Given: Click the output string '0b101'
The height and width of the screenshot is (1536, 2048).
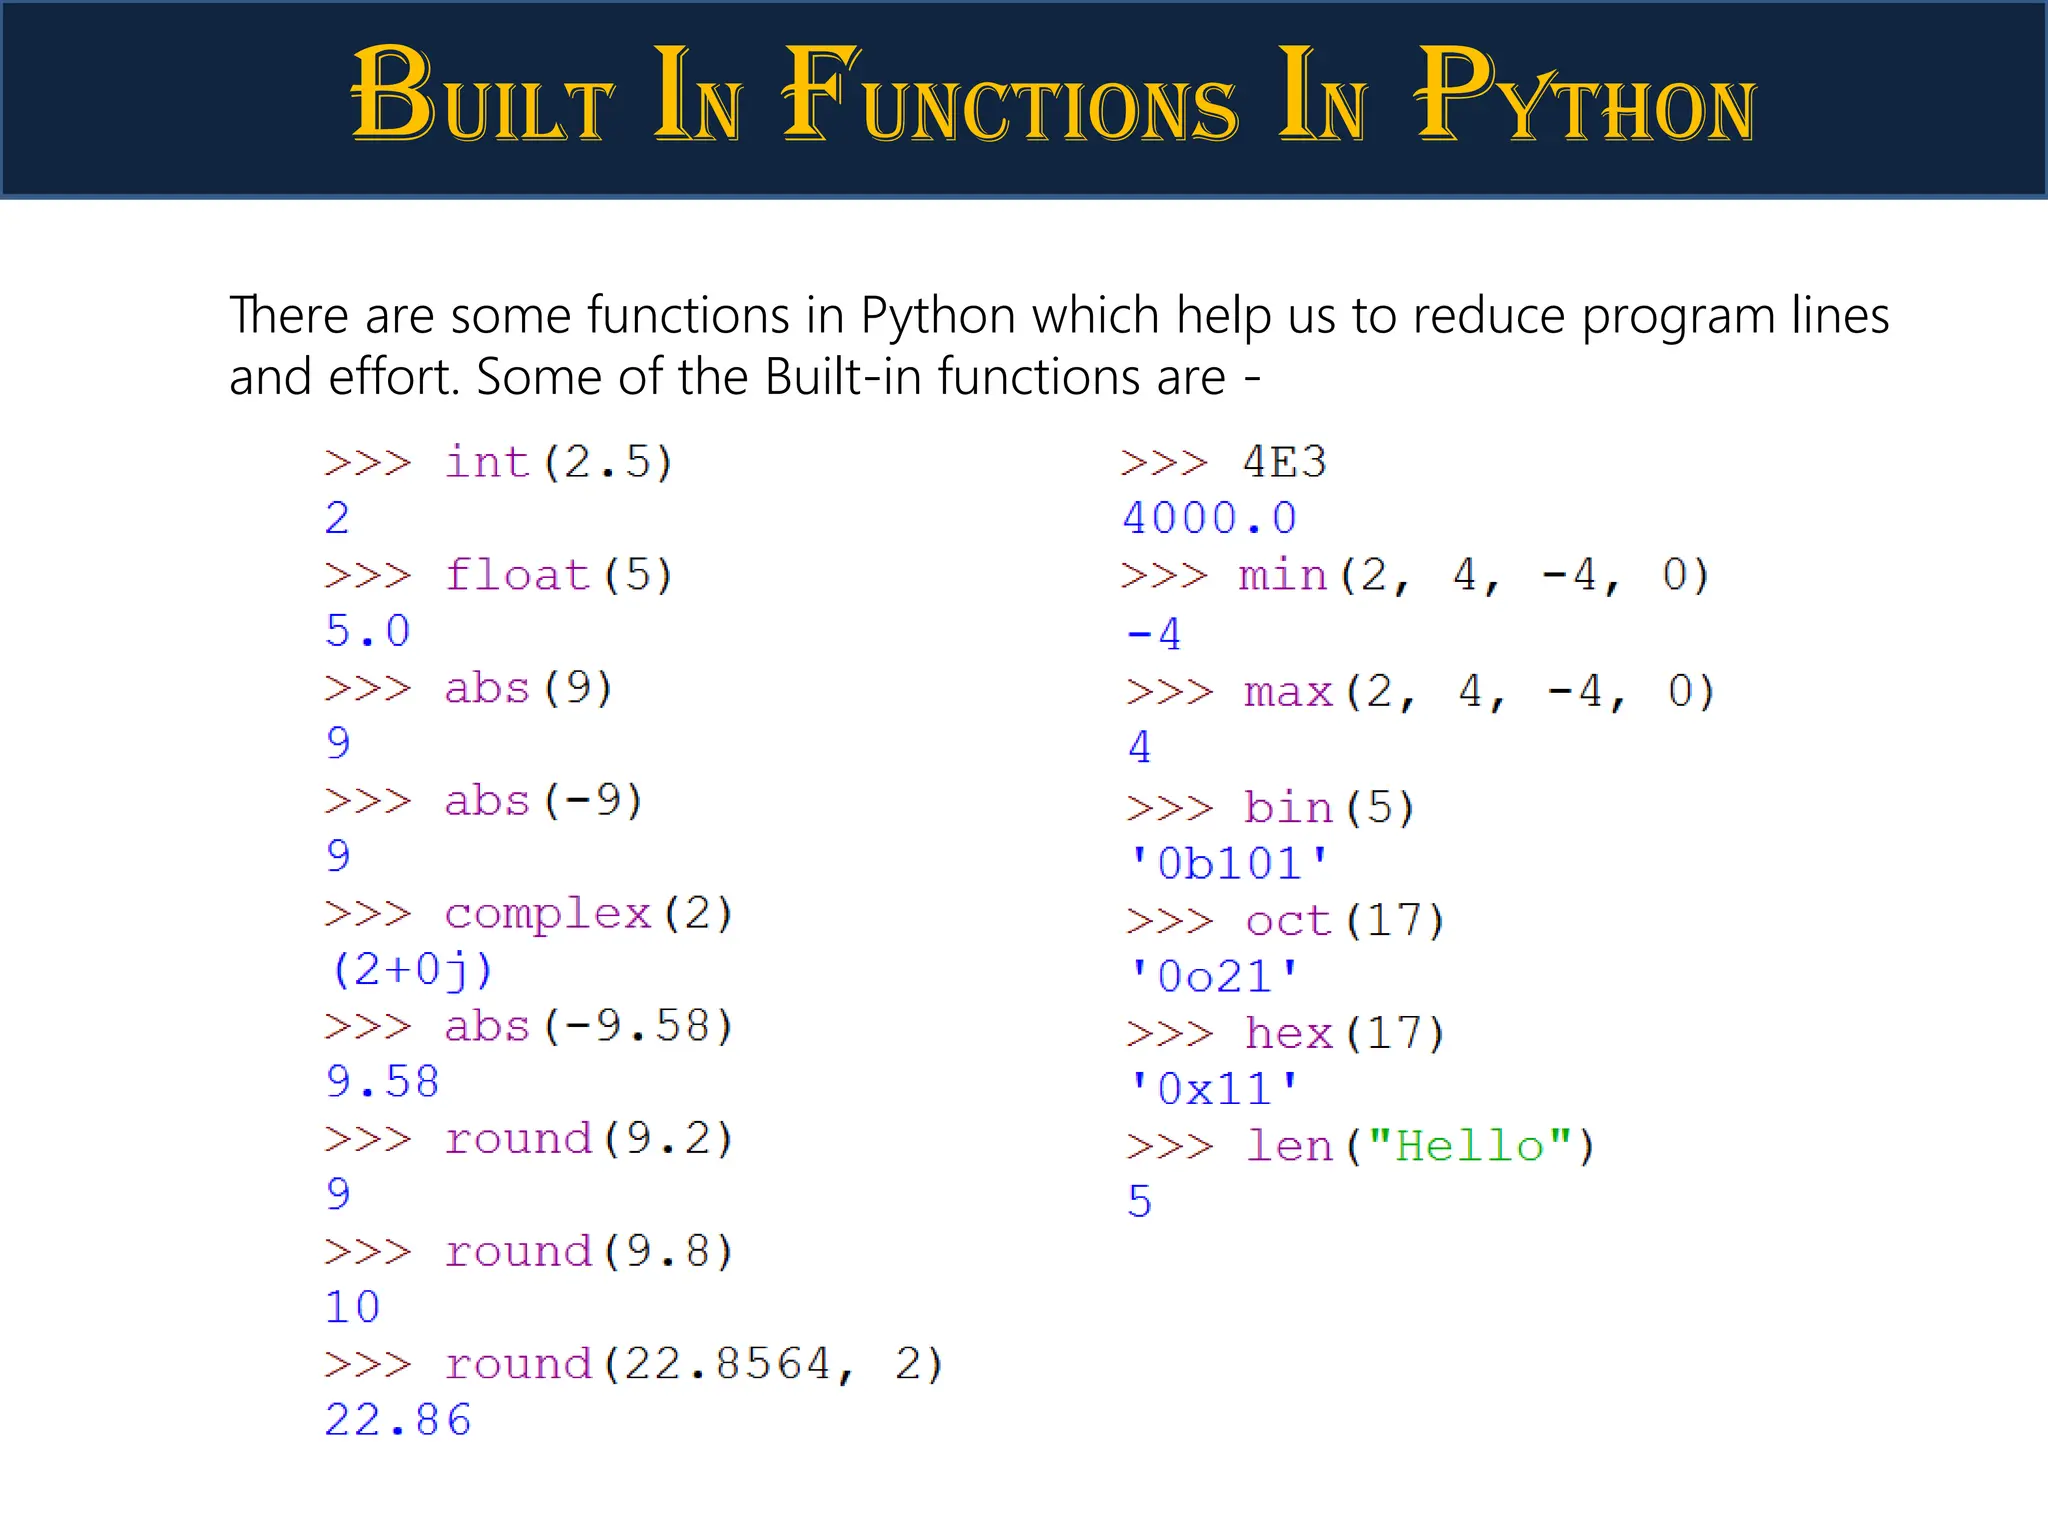Looking at the screenshot, I should coord(1230,864).
